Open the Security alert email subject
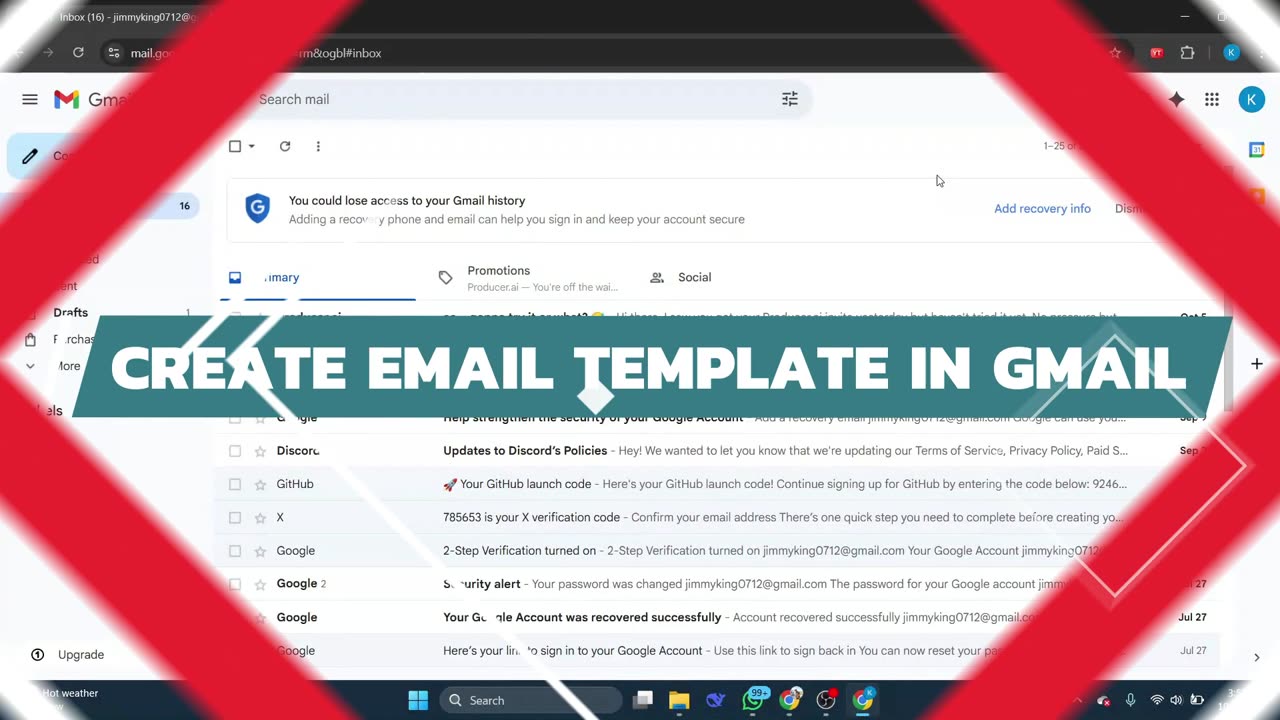The height and width of the screenshot is (720, 1280). 482,584
